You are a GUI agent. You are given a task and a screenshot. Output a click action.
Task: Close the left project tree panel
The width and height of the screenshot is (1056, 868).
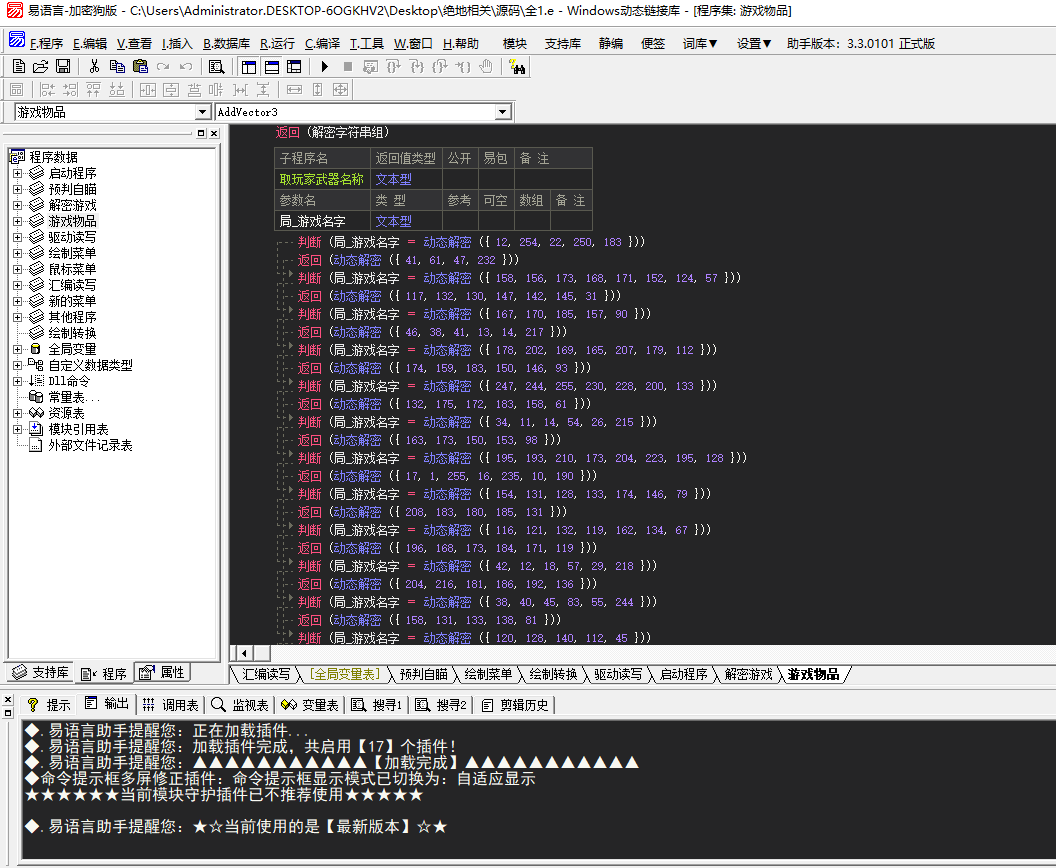point(214,133)
